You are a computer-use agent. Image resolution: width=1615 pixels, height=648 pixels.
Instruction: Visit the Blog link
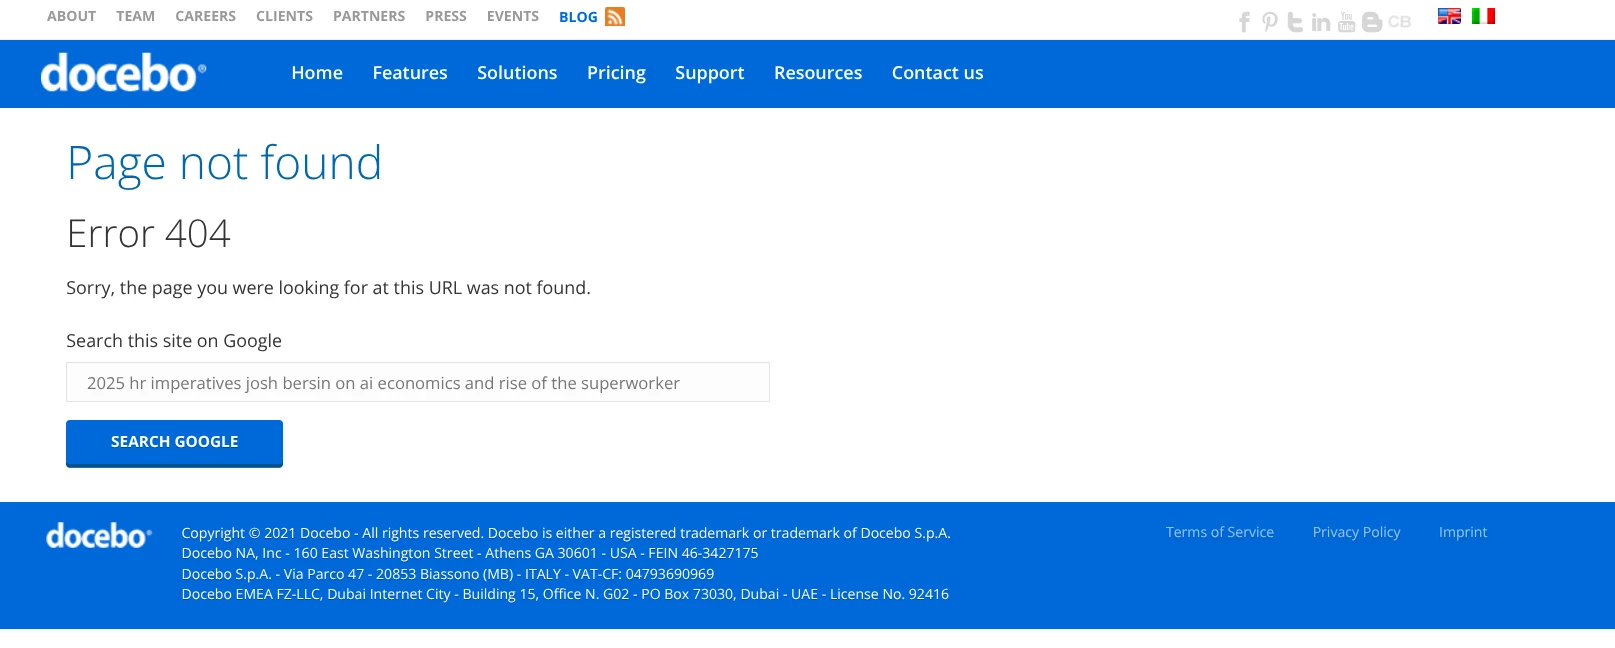[x=578, y=17]
